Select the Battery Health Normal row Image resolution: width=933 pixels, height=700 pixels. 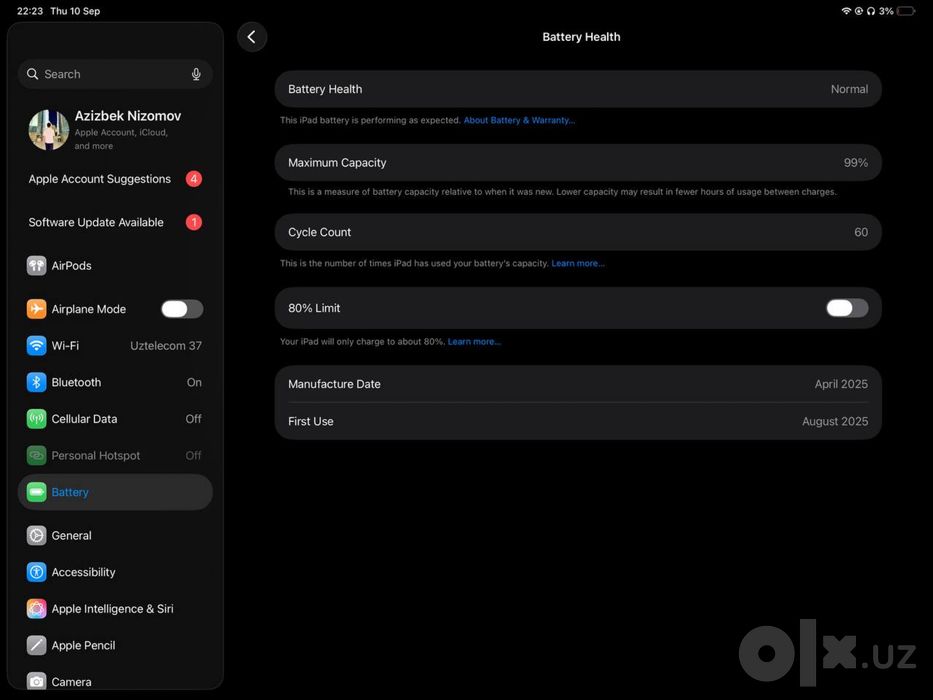click(578, 89)
